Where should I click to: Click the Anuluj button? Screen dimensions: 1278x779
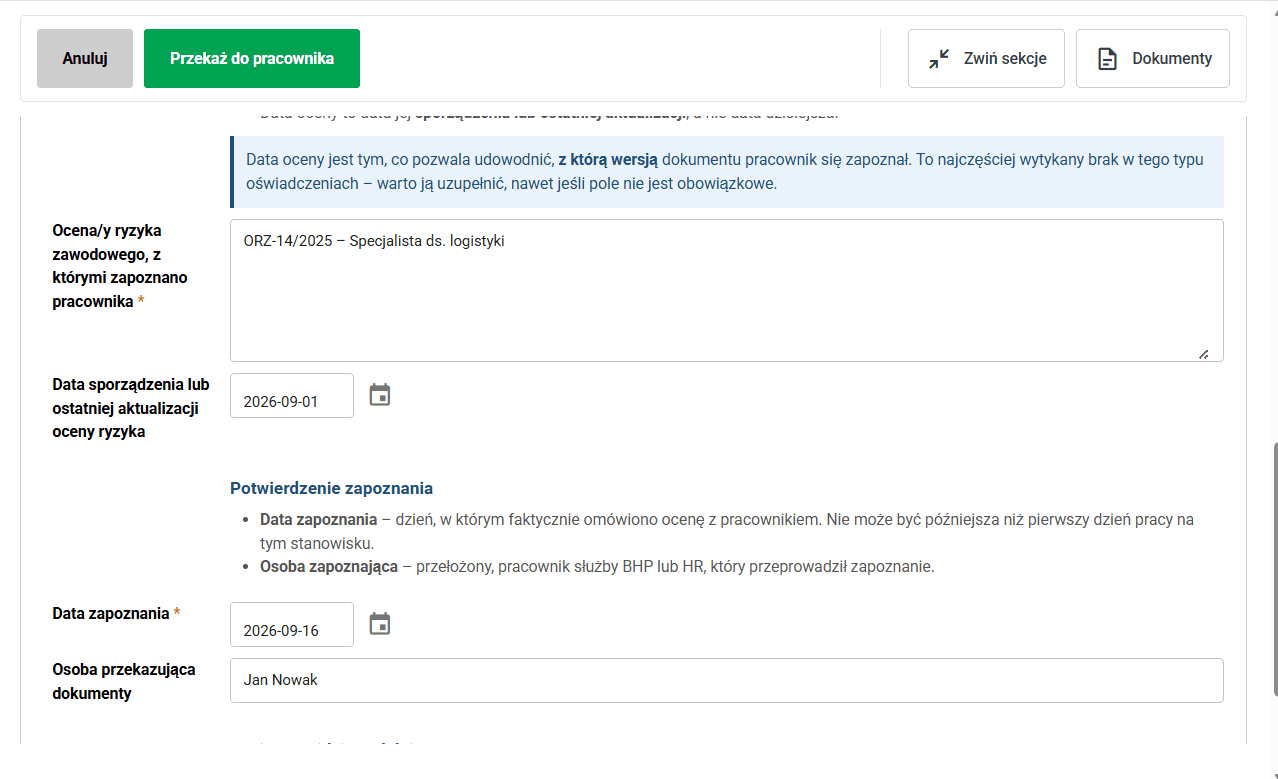pos(85,58)
